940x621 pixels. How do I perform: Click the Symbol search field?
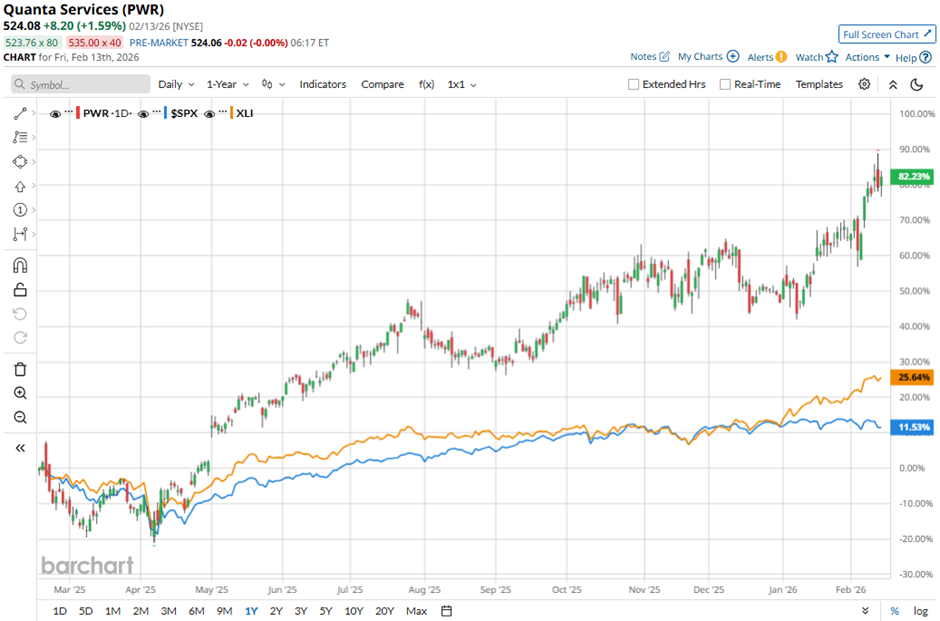[x=82, y=85]
